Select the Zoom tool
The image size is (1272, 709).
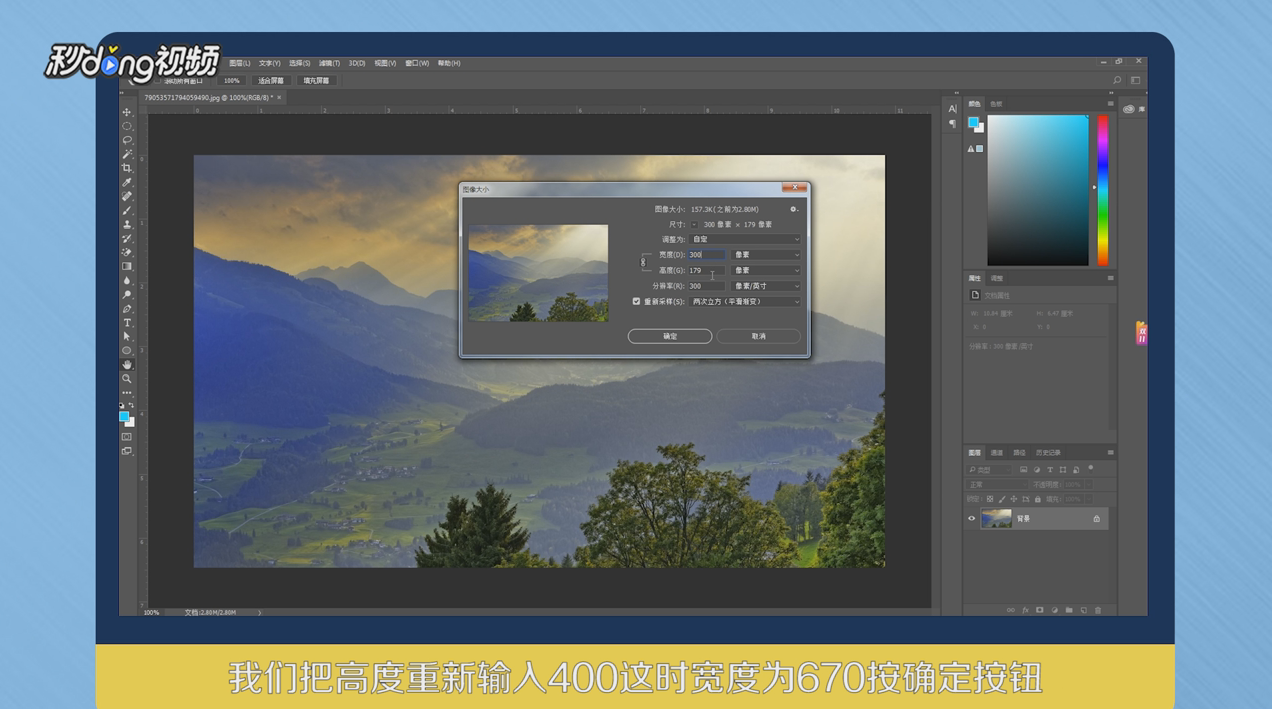[127, 378]
